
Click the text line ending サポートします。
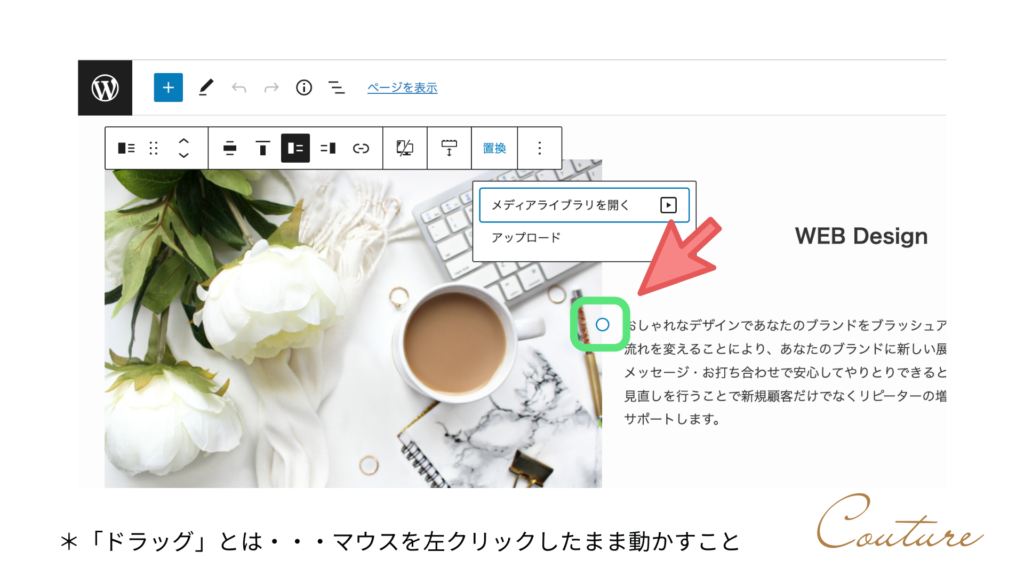(671, 419)
